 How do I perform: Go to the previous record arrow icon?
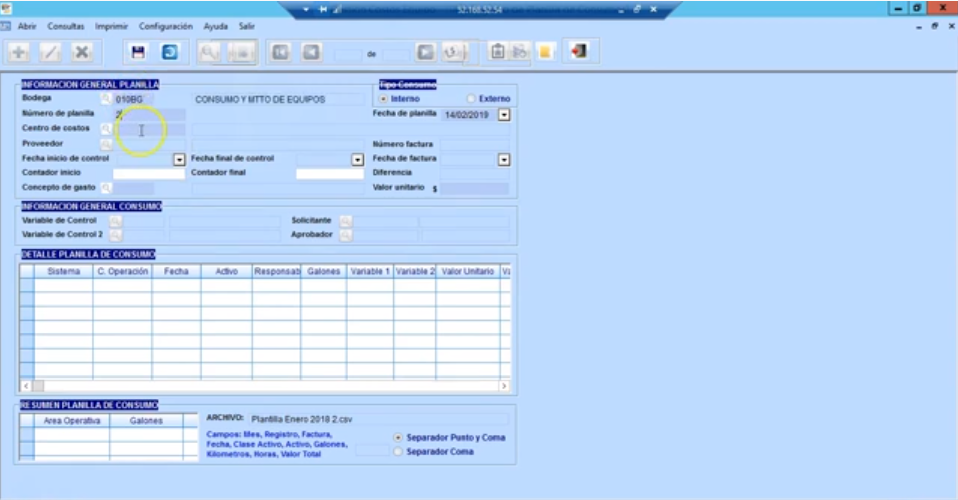point(311,53)
